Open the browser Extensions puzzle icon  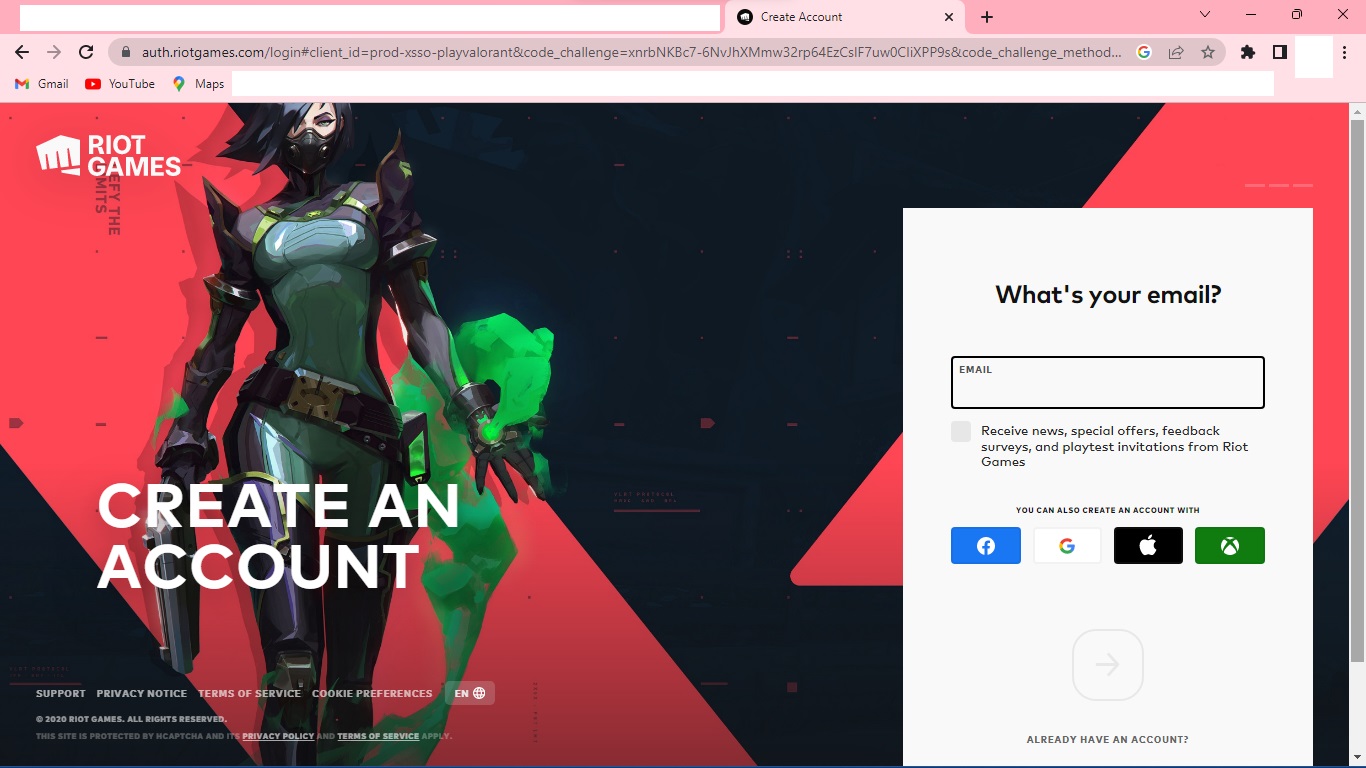(x=1248, y=51)
